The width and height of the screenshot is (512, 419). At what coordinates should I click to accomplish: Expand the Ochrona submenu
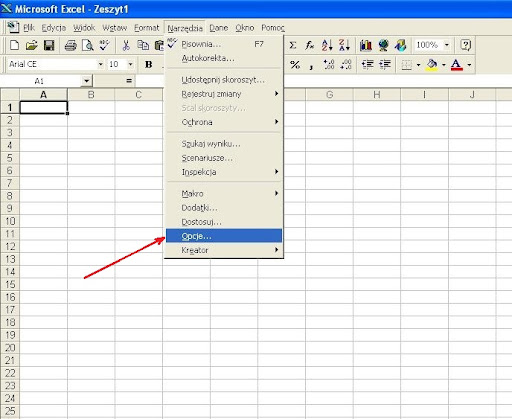(224, 122)
